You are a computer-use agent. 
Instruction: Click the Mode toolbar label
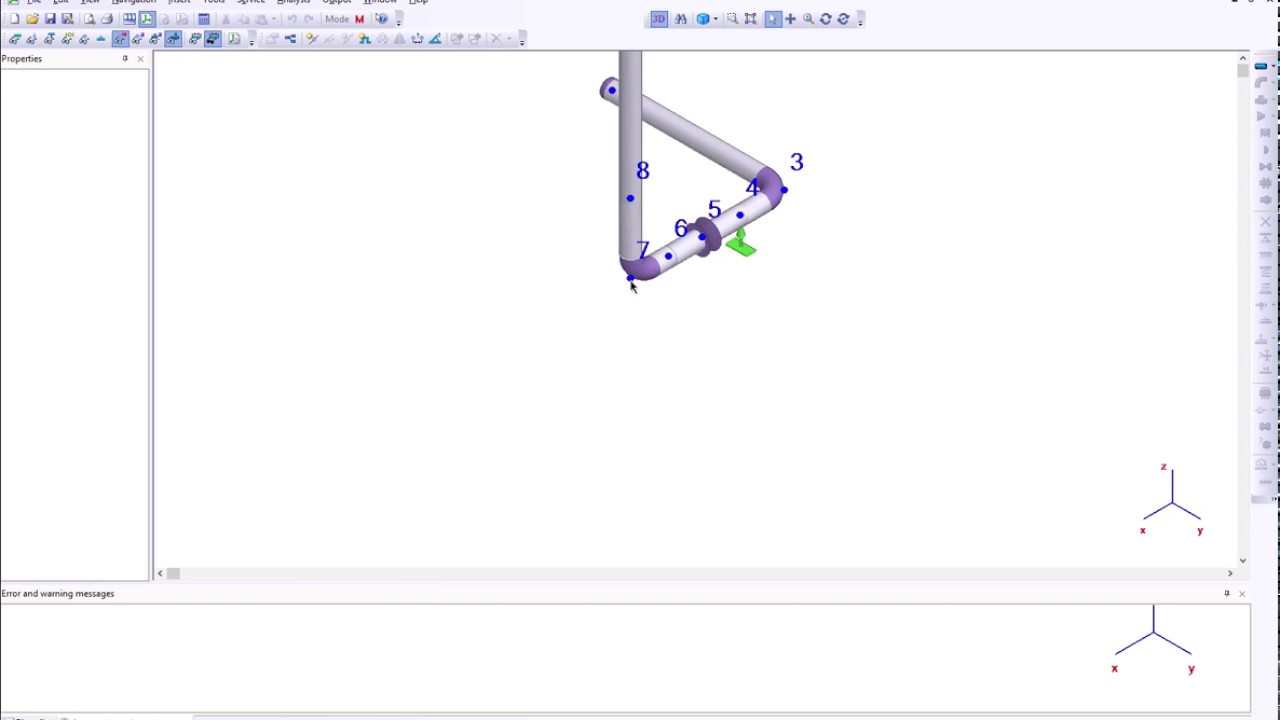tap(337, 19)
